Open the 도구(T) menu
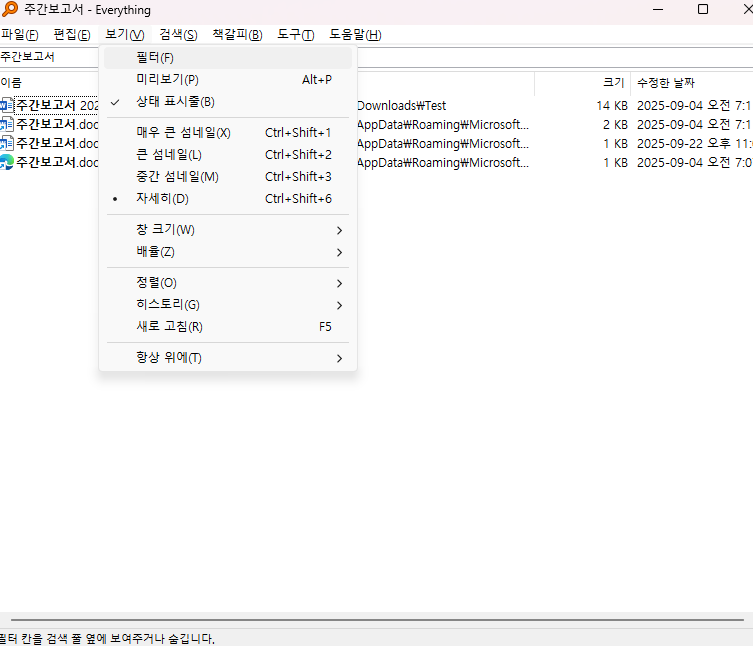The width and height of the screenshot is (753, 646). (296, 35)
